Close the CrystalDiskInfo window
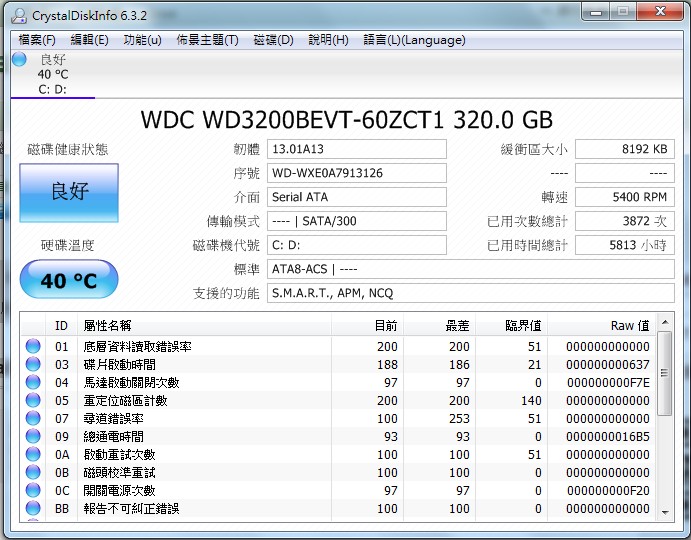Viewport: 691px width, 540px height. (660, 11)
